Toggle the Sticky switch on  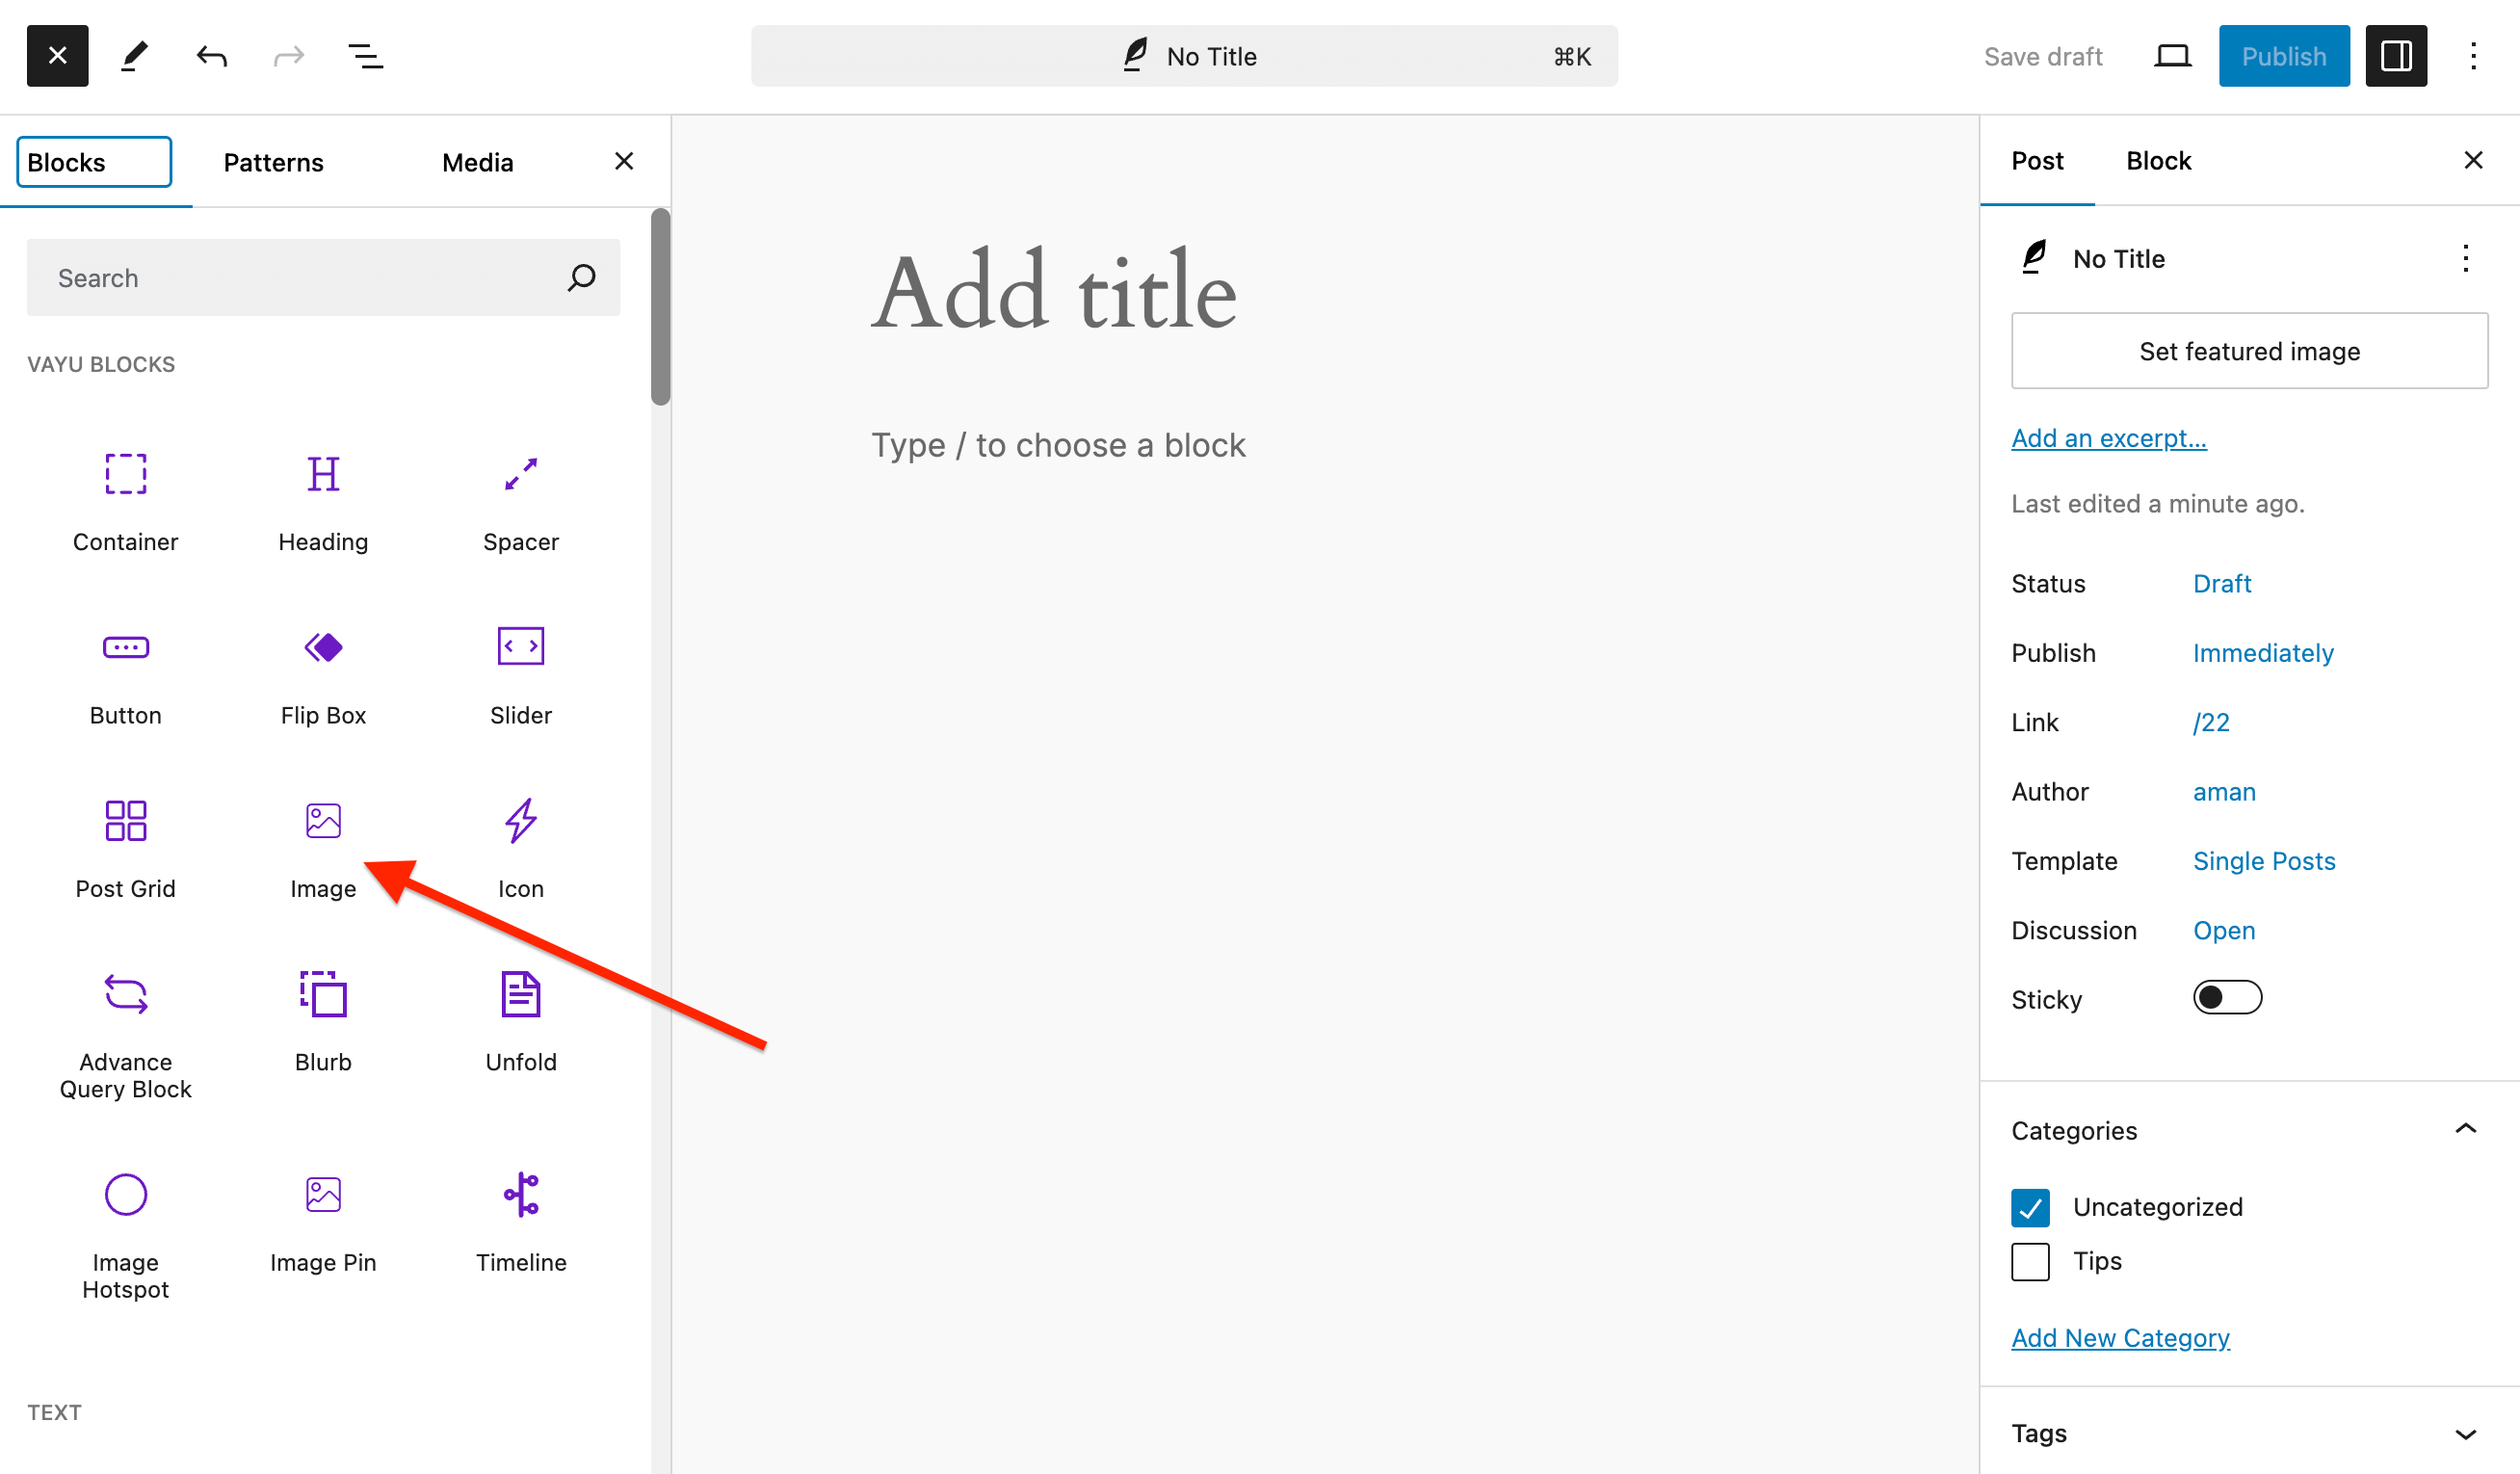tap(2227, 997)
